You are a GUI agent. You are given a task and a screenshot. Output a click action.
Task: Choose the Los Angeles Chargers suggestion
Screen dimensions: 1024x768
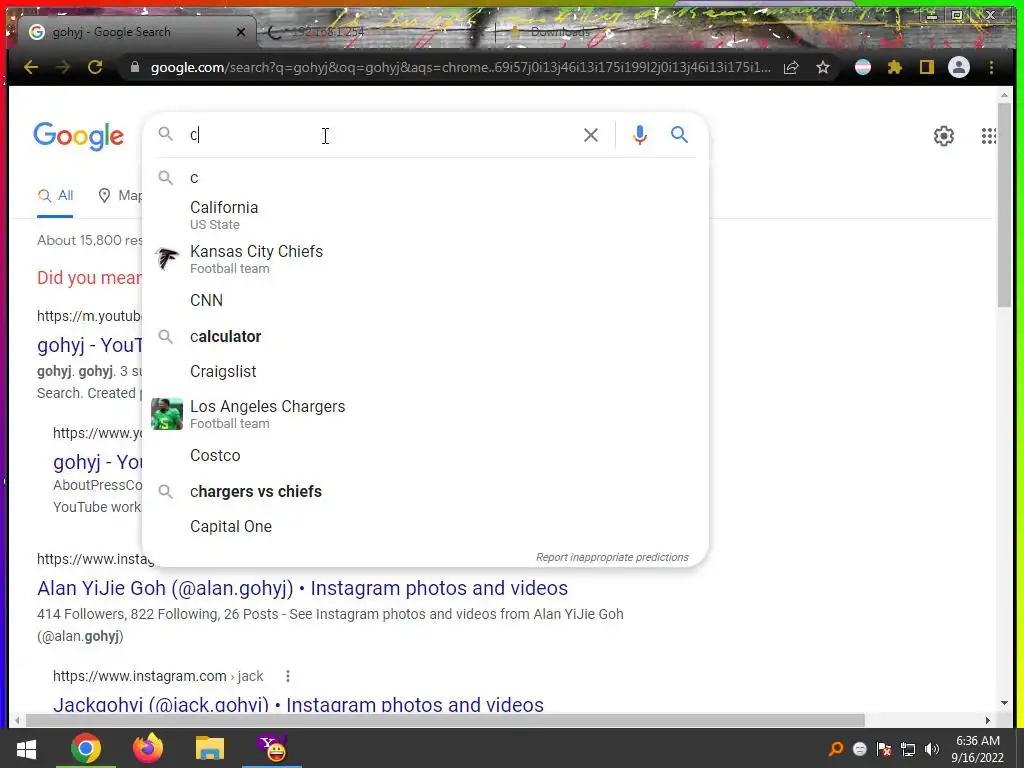coord(425,414)
